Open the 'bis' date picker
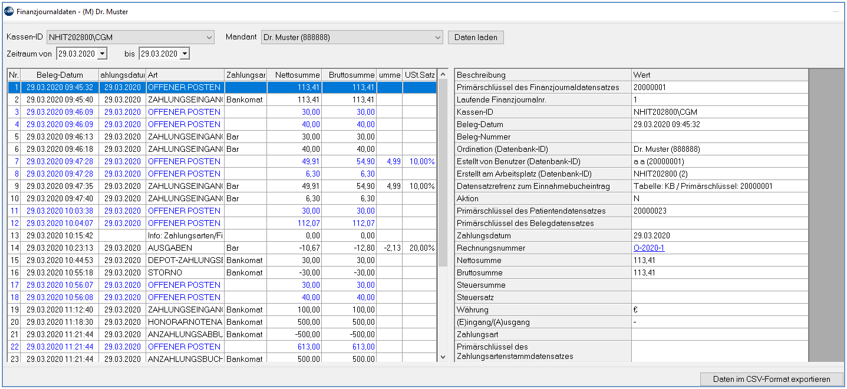 point(185,53)
